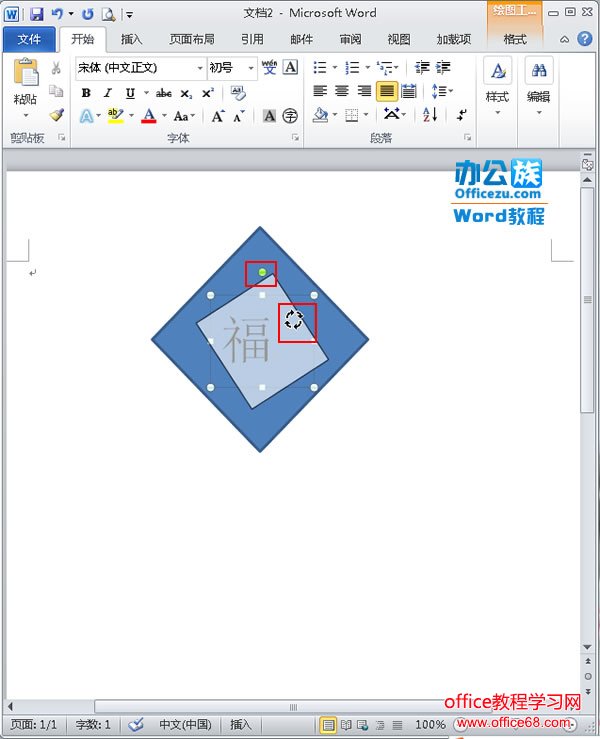Open the 文件 file tab
The height and width of the screenshot is (739, 600).
[x=29, y=40]
